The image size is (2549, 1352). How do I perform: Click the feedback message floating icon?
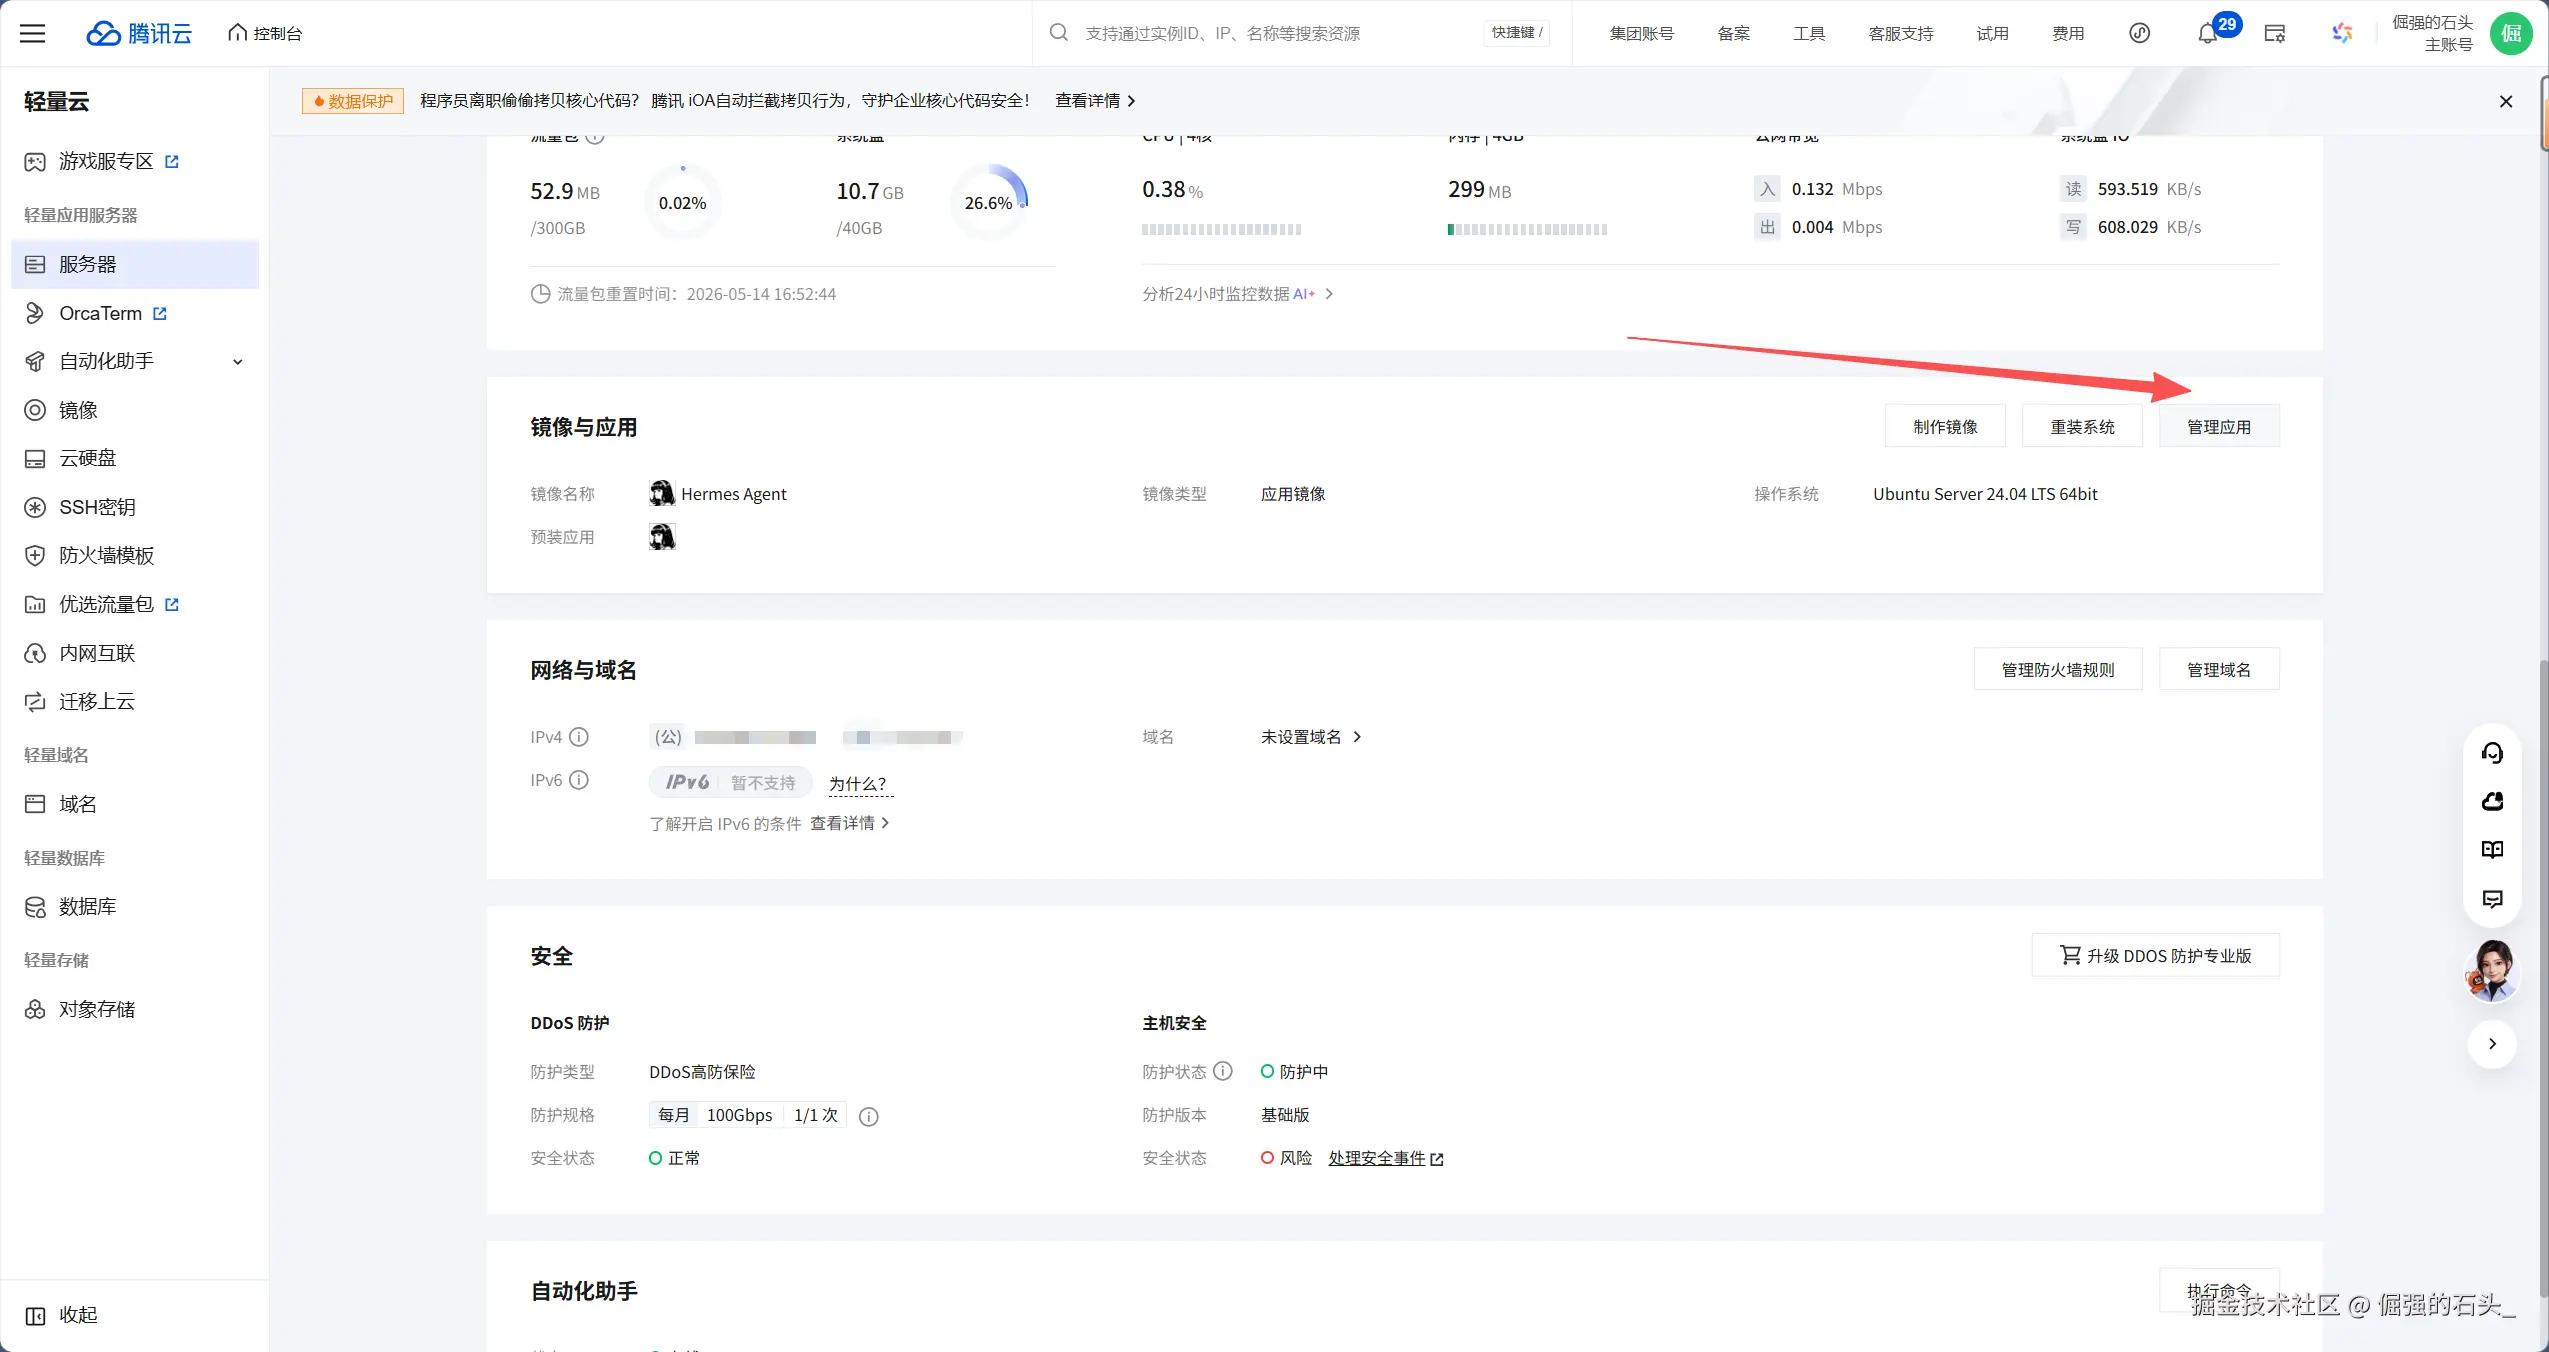point(2492,899)
